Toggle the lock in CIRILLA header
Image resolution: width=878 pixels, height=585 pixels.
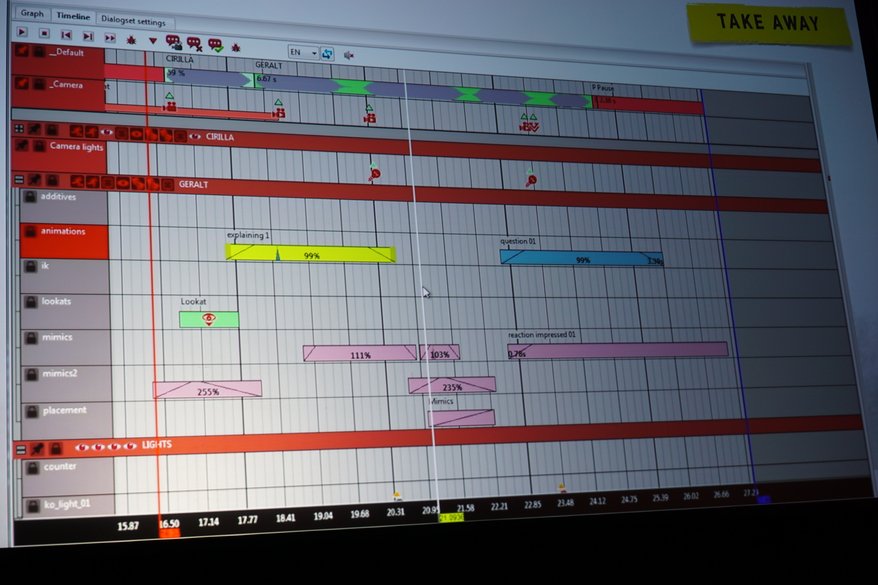[x=52, y=130]
